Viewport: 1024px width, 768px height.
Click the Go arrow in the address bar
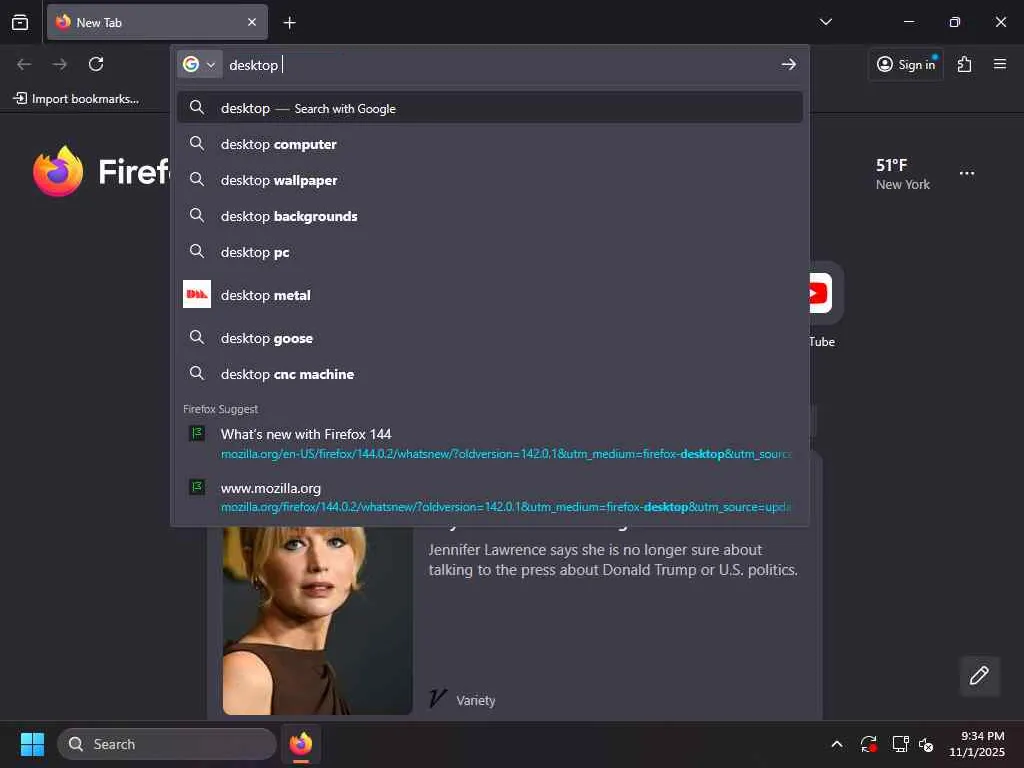(788, 64)
